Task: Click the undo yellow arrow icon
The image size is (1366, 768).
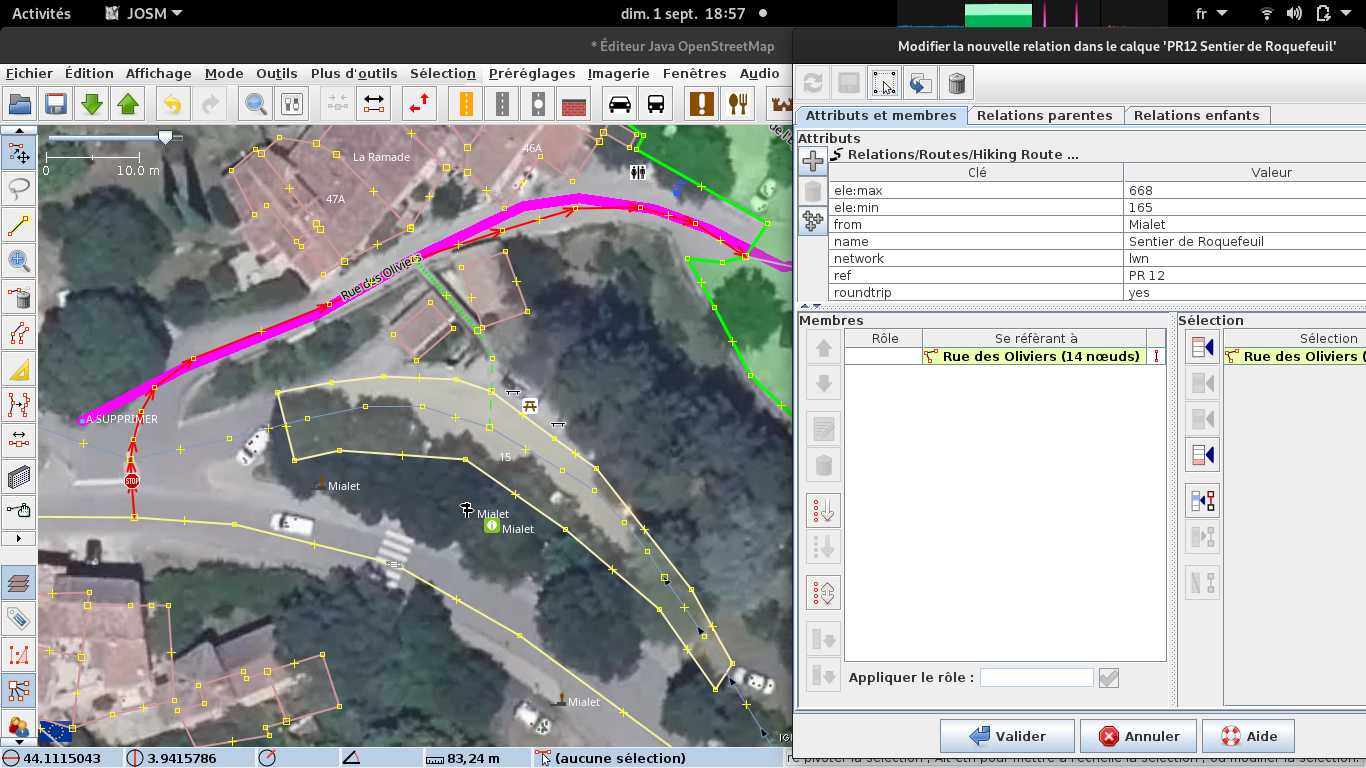Action: [173, 104]
